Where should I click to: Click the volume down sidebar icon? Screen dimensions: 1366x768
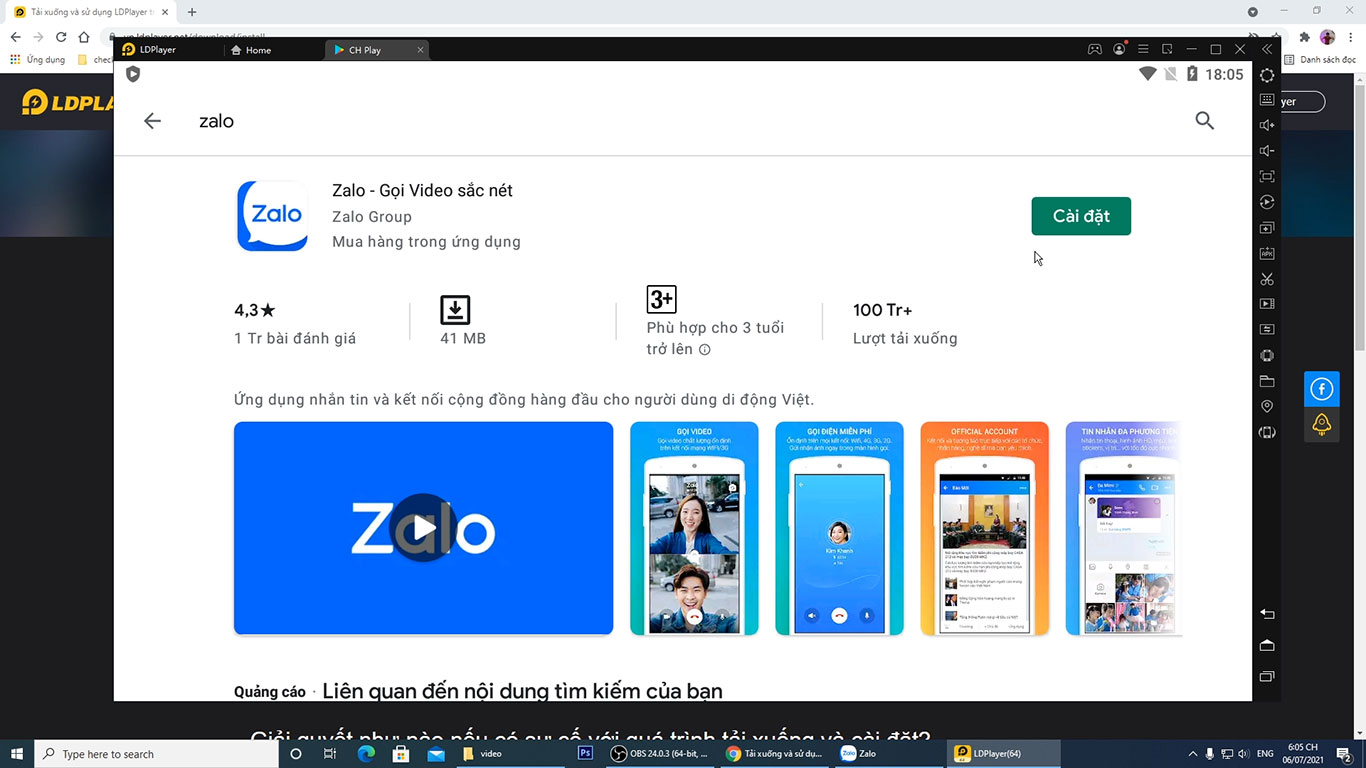pos(1267,151)
